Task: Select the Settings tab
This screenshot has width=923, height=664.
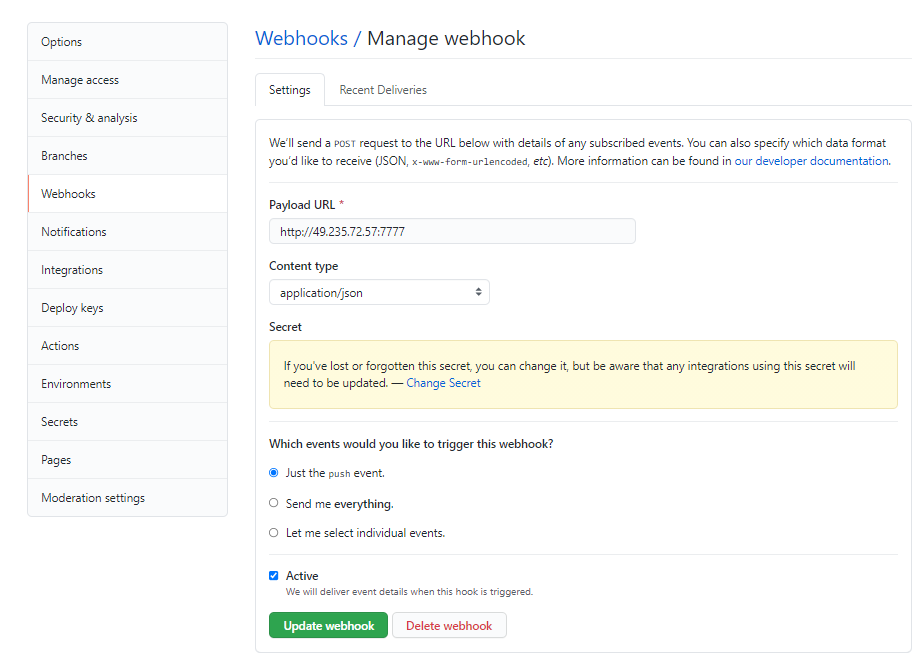Action: (290, 90)
